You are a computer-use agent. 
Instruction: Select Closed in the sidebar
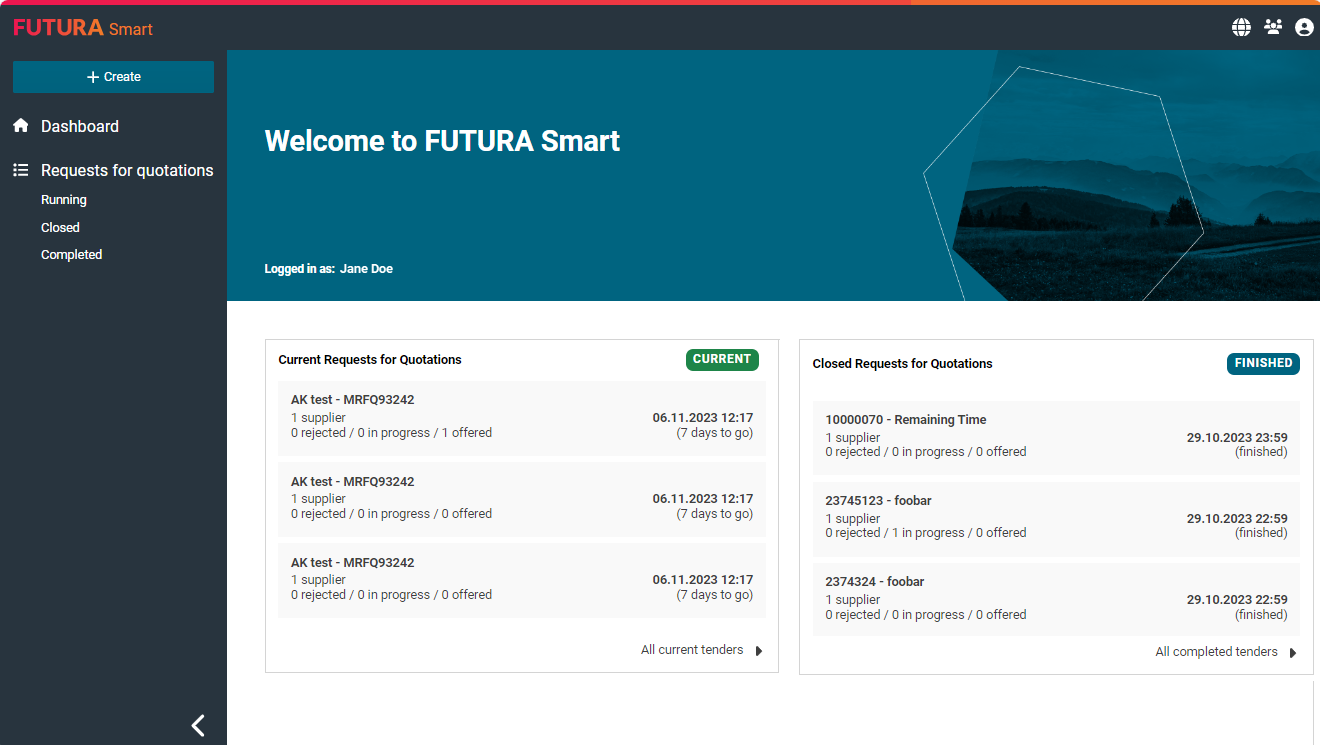60,228
